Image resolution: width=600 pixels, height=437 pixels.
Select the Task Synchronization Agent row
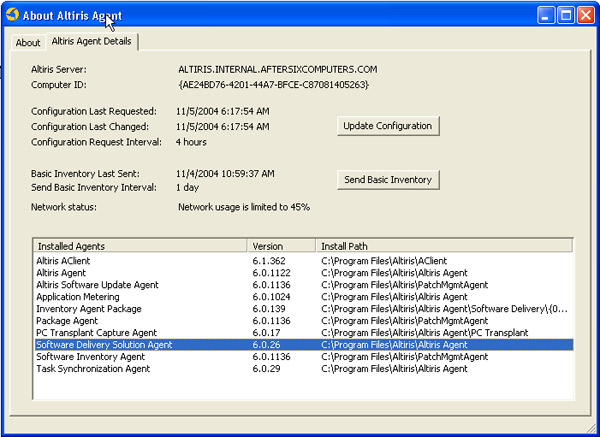coord(304,369)
